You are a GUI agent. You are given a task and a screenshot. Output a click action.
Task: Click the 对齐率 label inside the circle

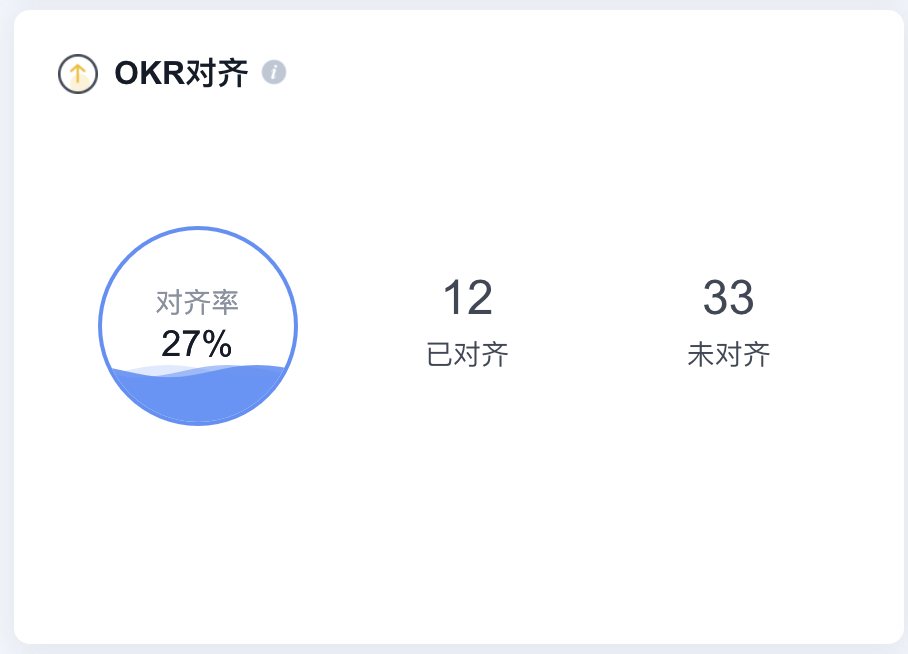pos(197,302)
